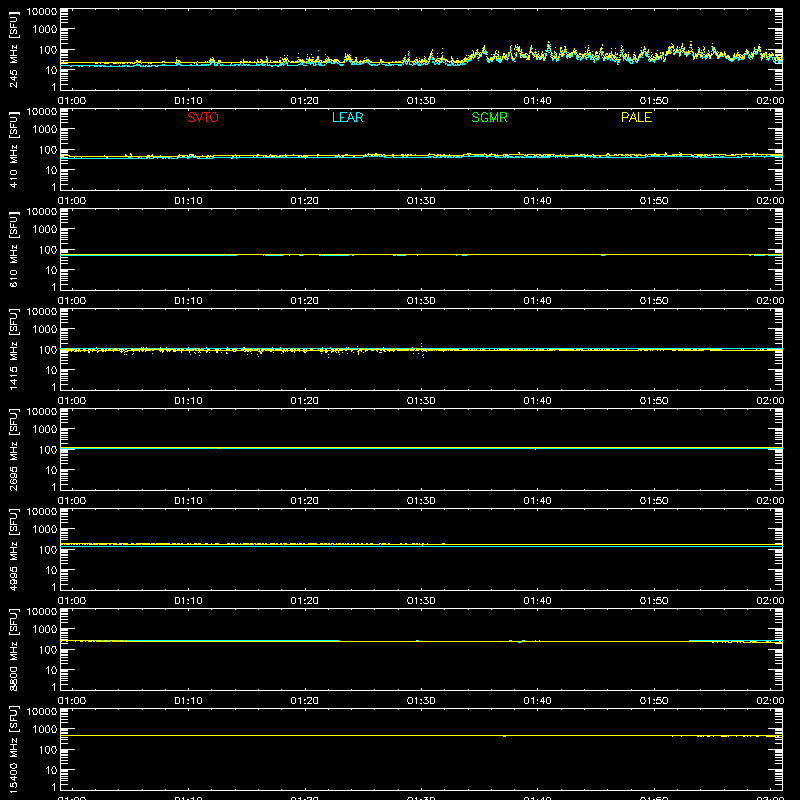This screenshot has height=800, width=800.
Task: Click the 01:30 tick label under the 610 MHz plot
Action: pos(421,301)
